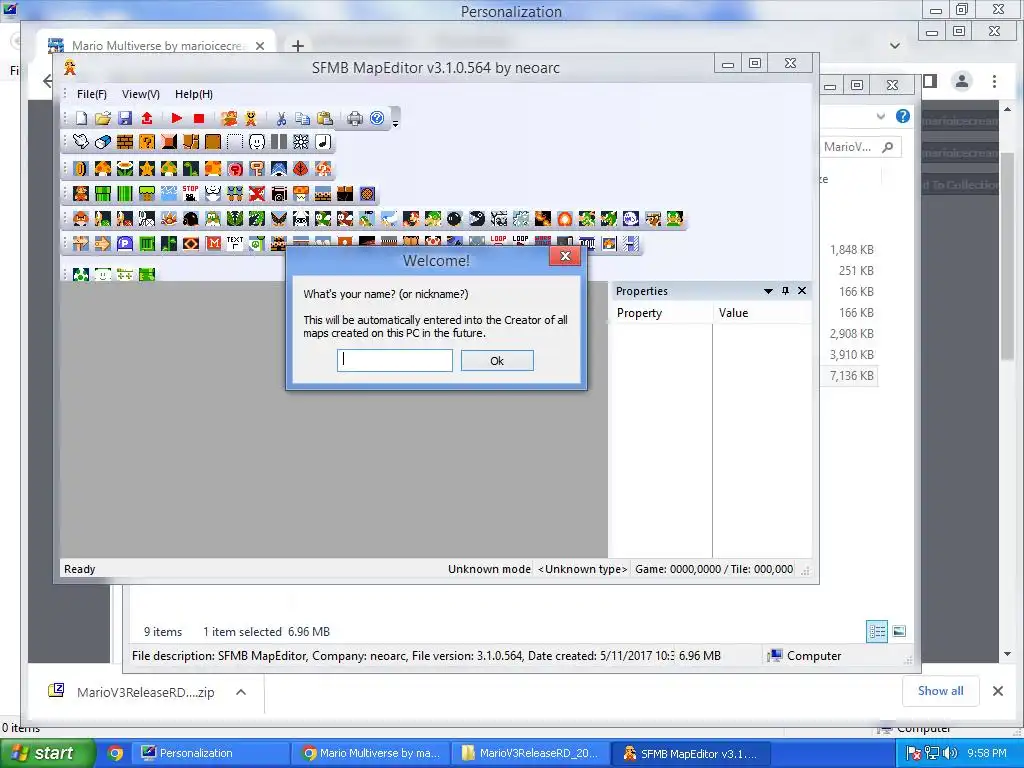
Task: Select the key item icon
Action: pos(257,168)
